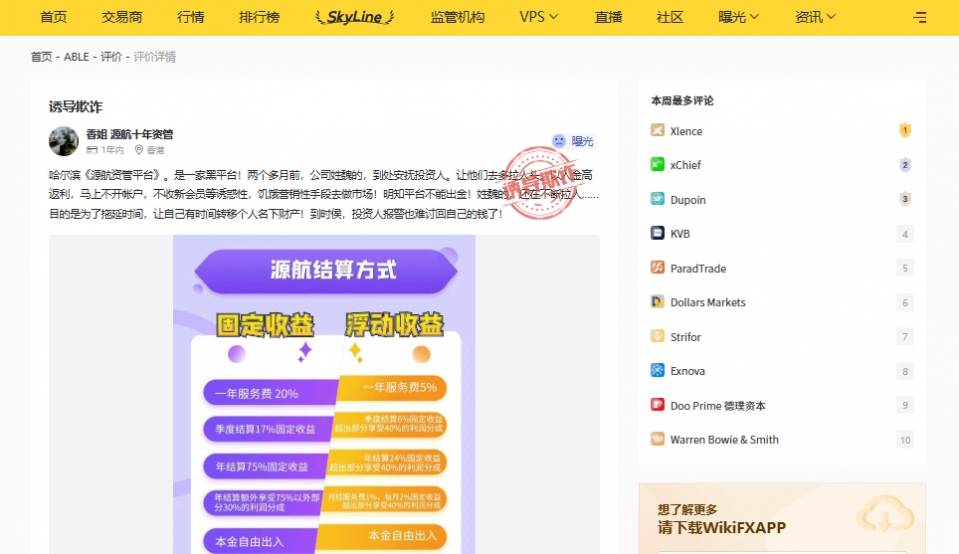The width and height of the screenshot is (959, 554).
Task: Click the 诱导欺诈 review title
Action: (x=76, y=106)
